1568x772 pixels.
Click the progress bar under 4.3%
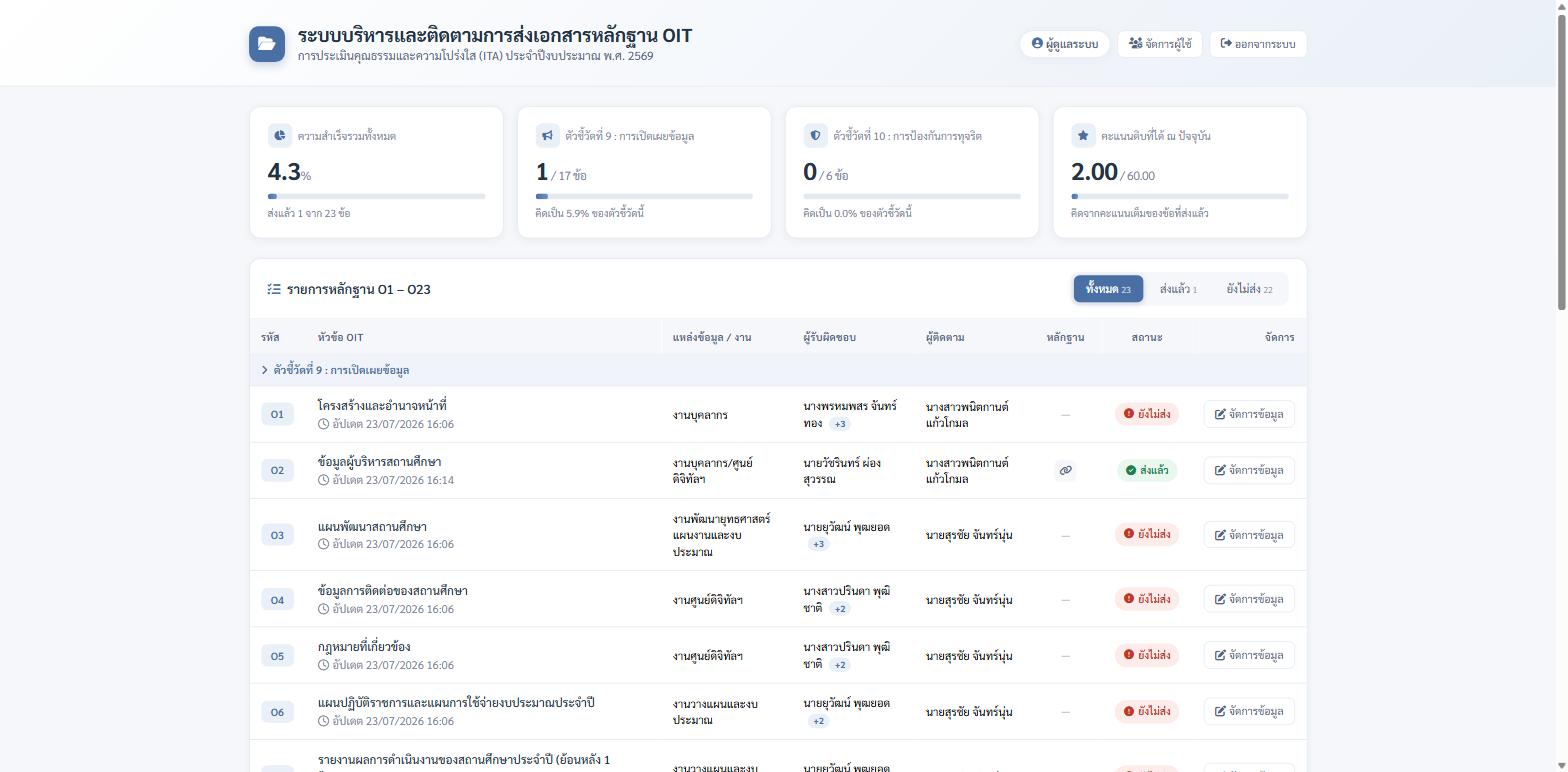tap(376, 196)
